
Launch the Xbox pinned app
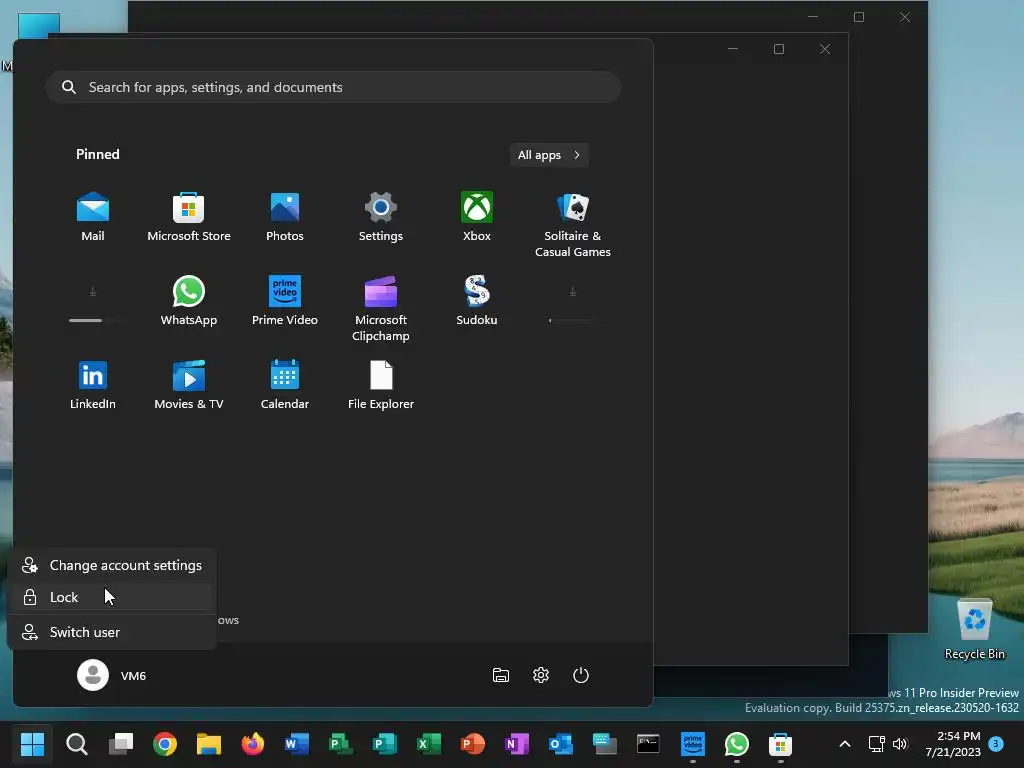[x=477, y=217]
